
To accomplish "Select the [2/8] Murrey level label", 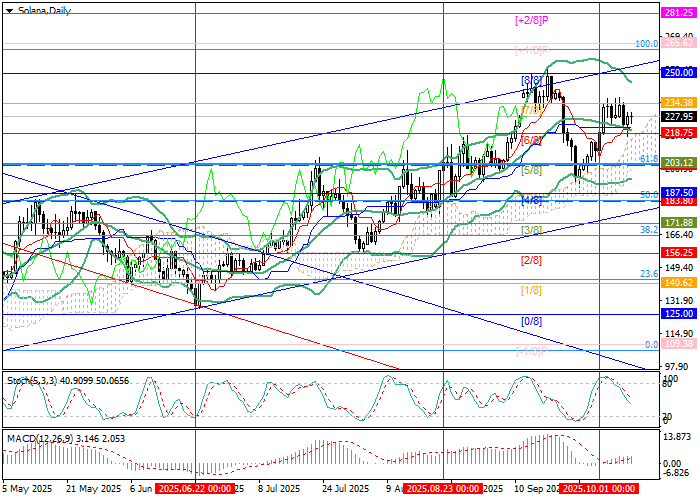I will point(531,260).
